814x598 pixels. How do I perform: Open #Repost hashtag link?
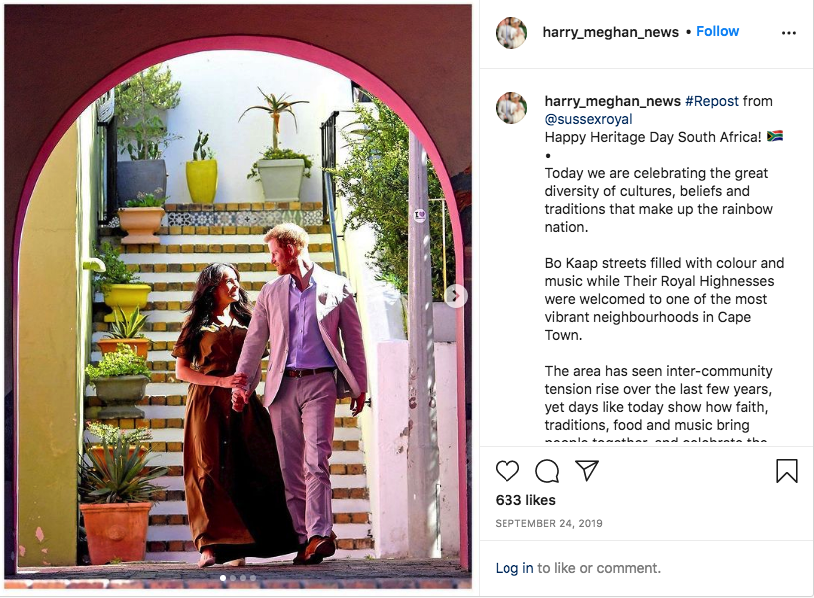(711, 101)
